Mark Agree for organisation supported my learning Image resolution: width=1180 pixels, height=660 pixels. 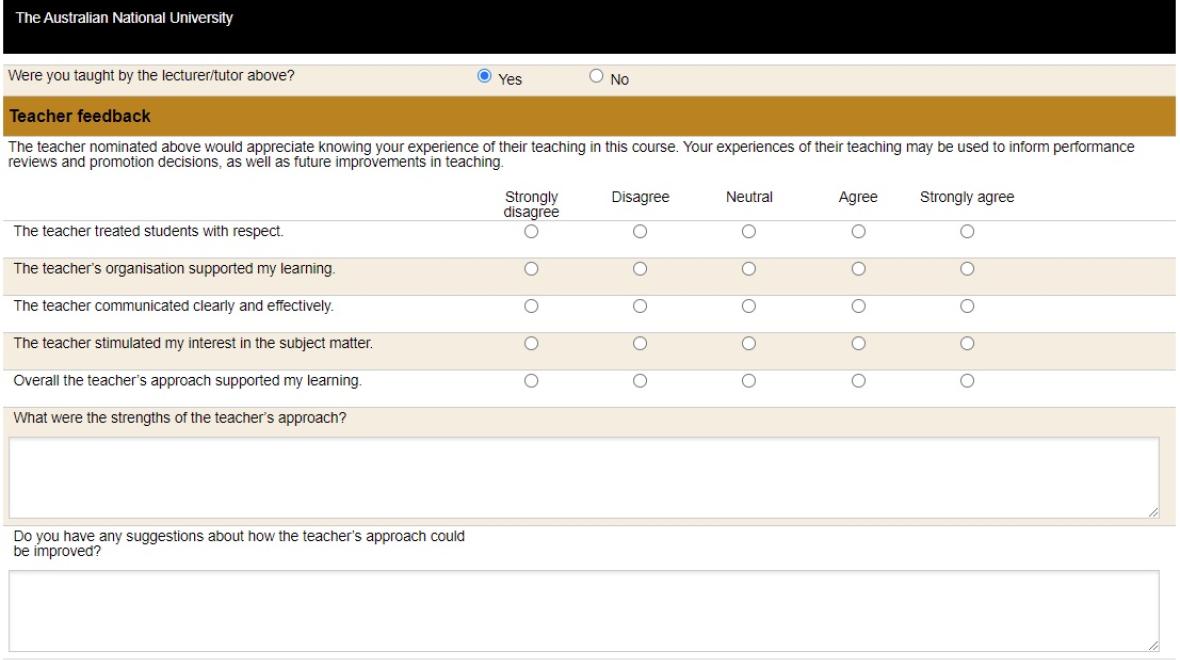point(858,269)
